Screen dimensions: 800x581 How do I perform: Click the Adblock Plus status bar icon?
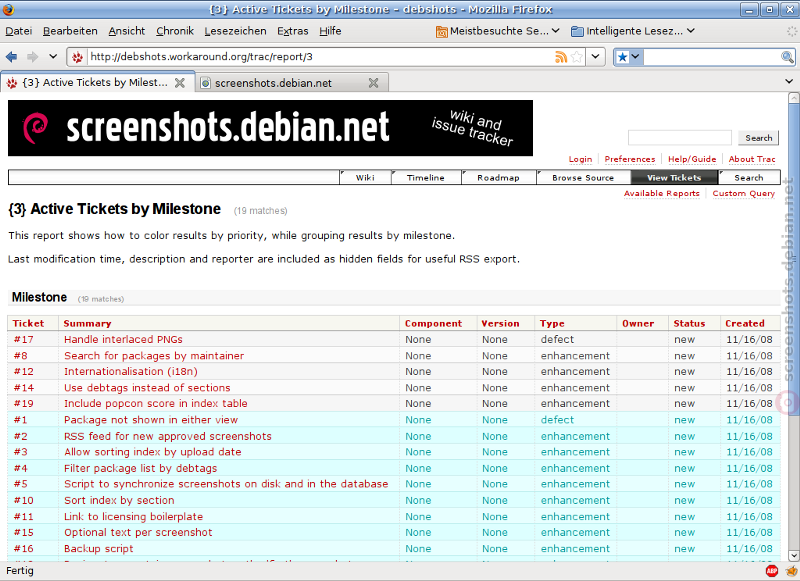click(771, 571)
